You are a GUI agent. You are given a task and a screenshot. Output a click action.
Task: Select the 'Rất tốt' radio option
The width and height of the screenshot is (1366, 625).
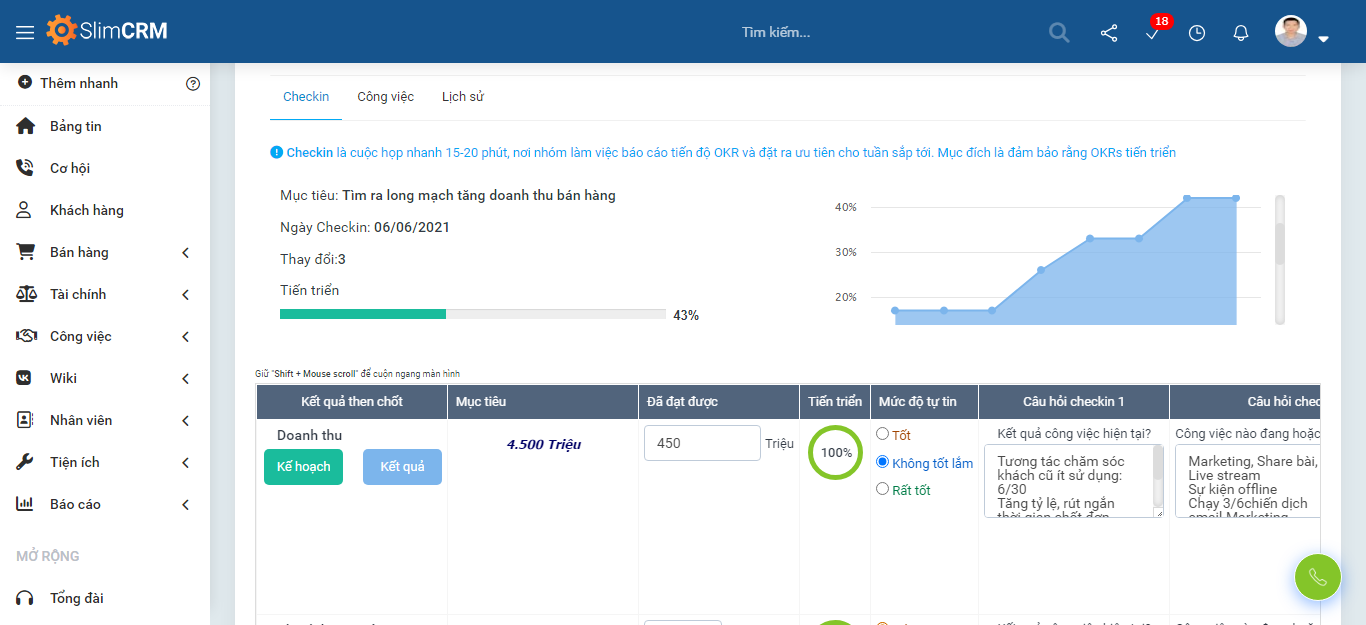coord(882,489)
